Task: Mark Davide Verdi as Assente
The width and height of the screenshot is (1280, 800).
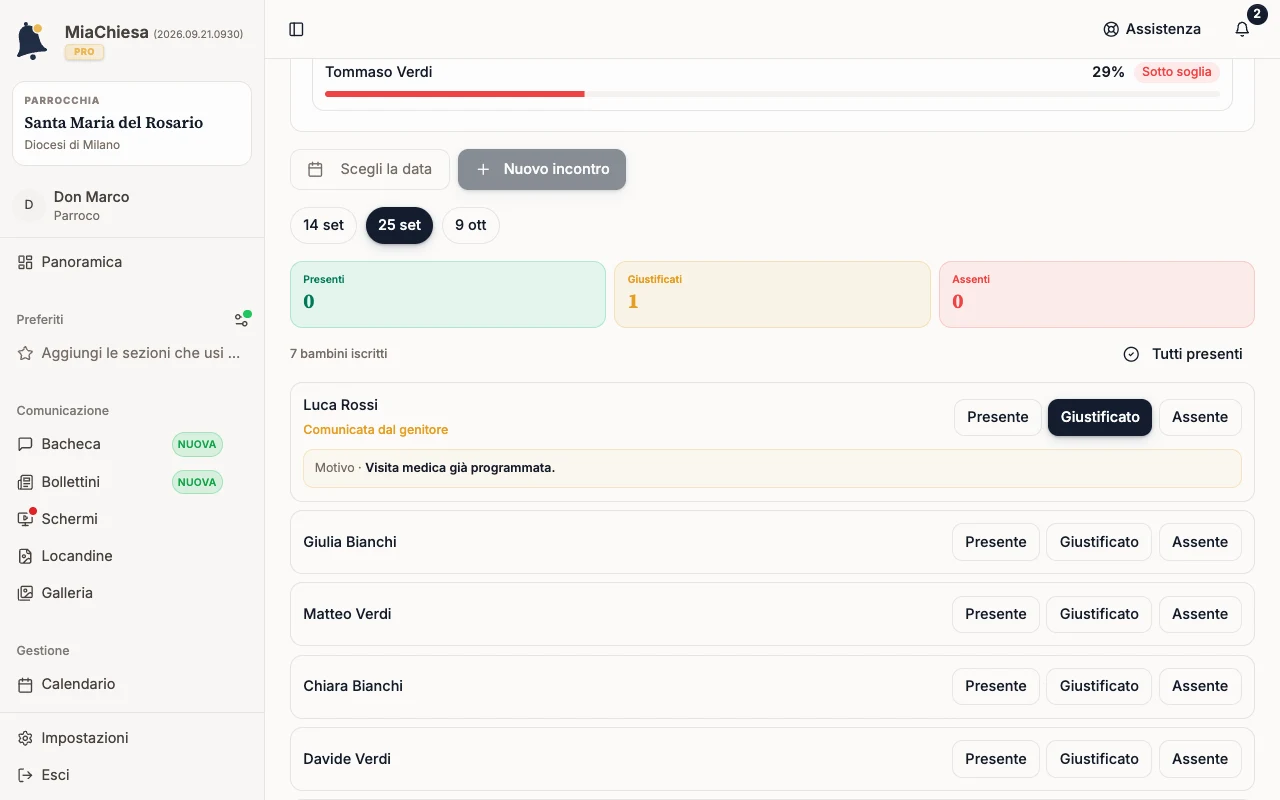Action: click(1200, 759)
